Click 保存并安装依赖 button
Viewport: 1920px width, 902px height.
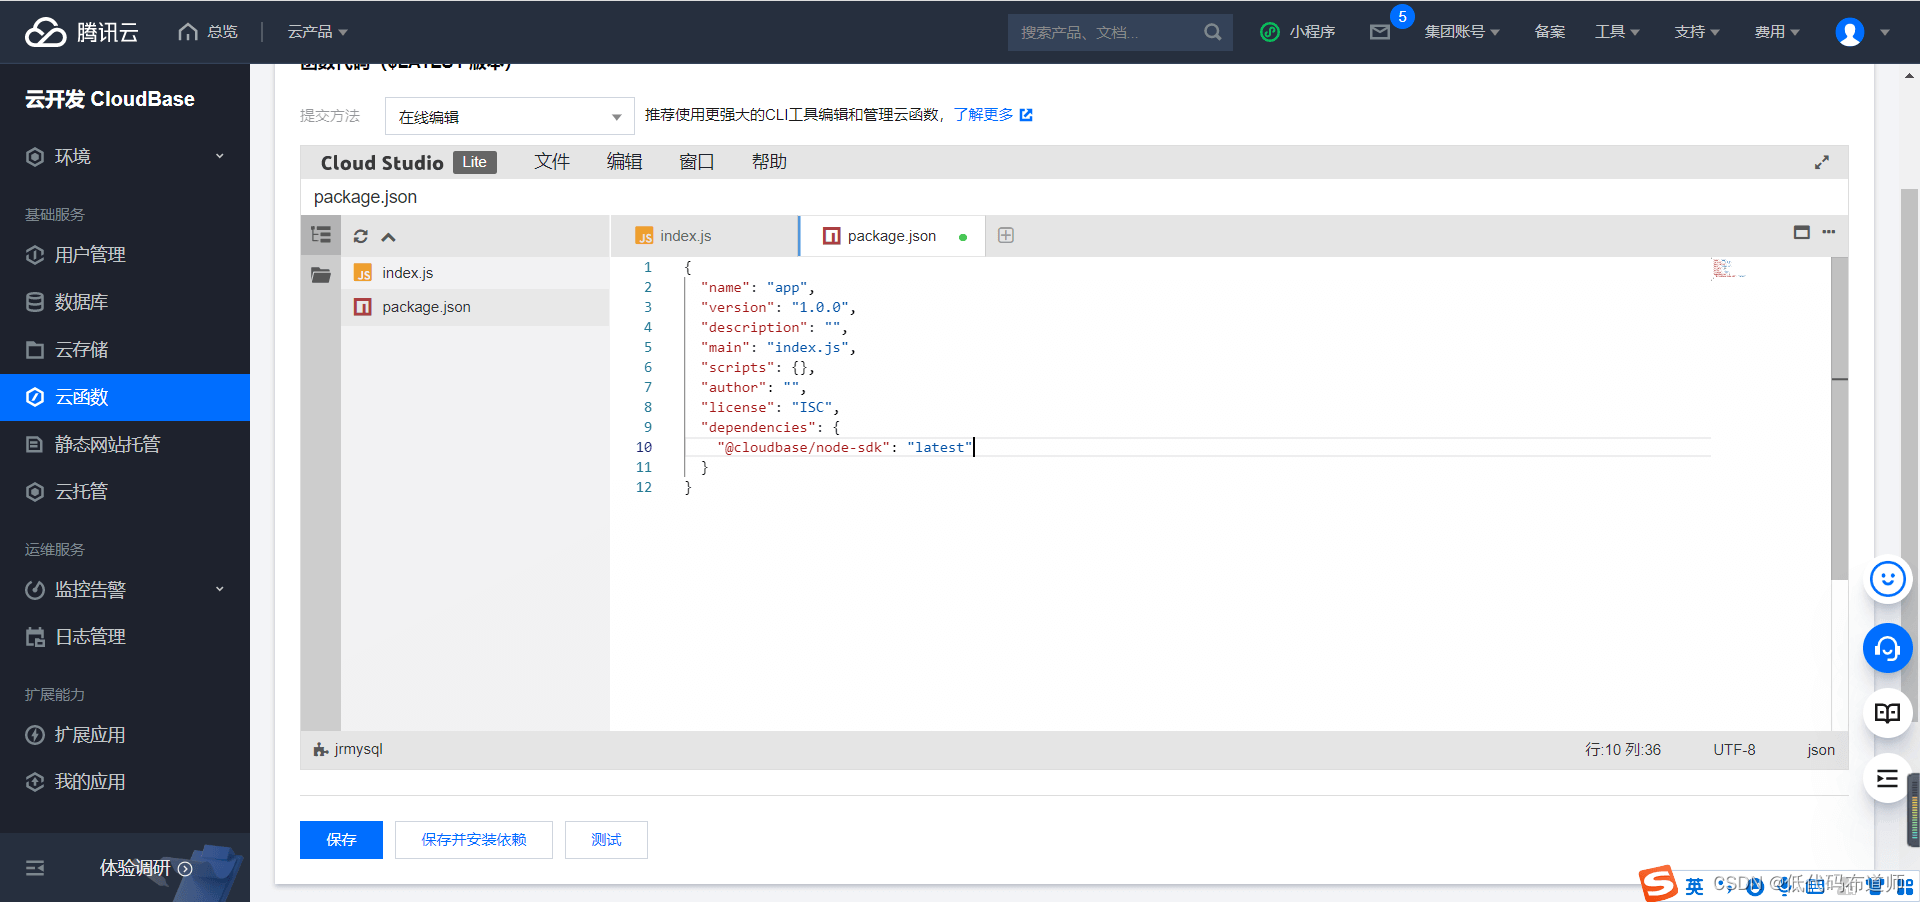point(474,840)
